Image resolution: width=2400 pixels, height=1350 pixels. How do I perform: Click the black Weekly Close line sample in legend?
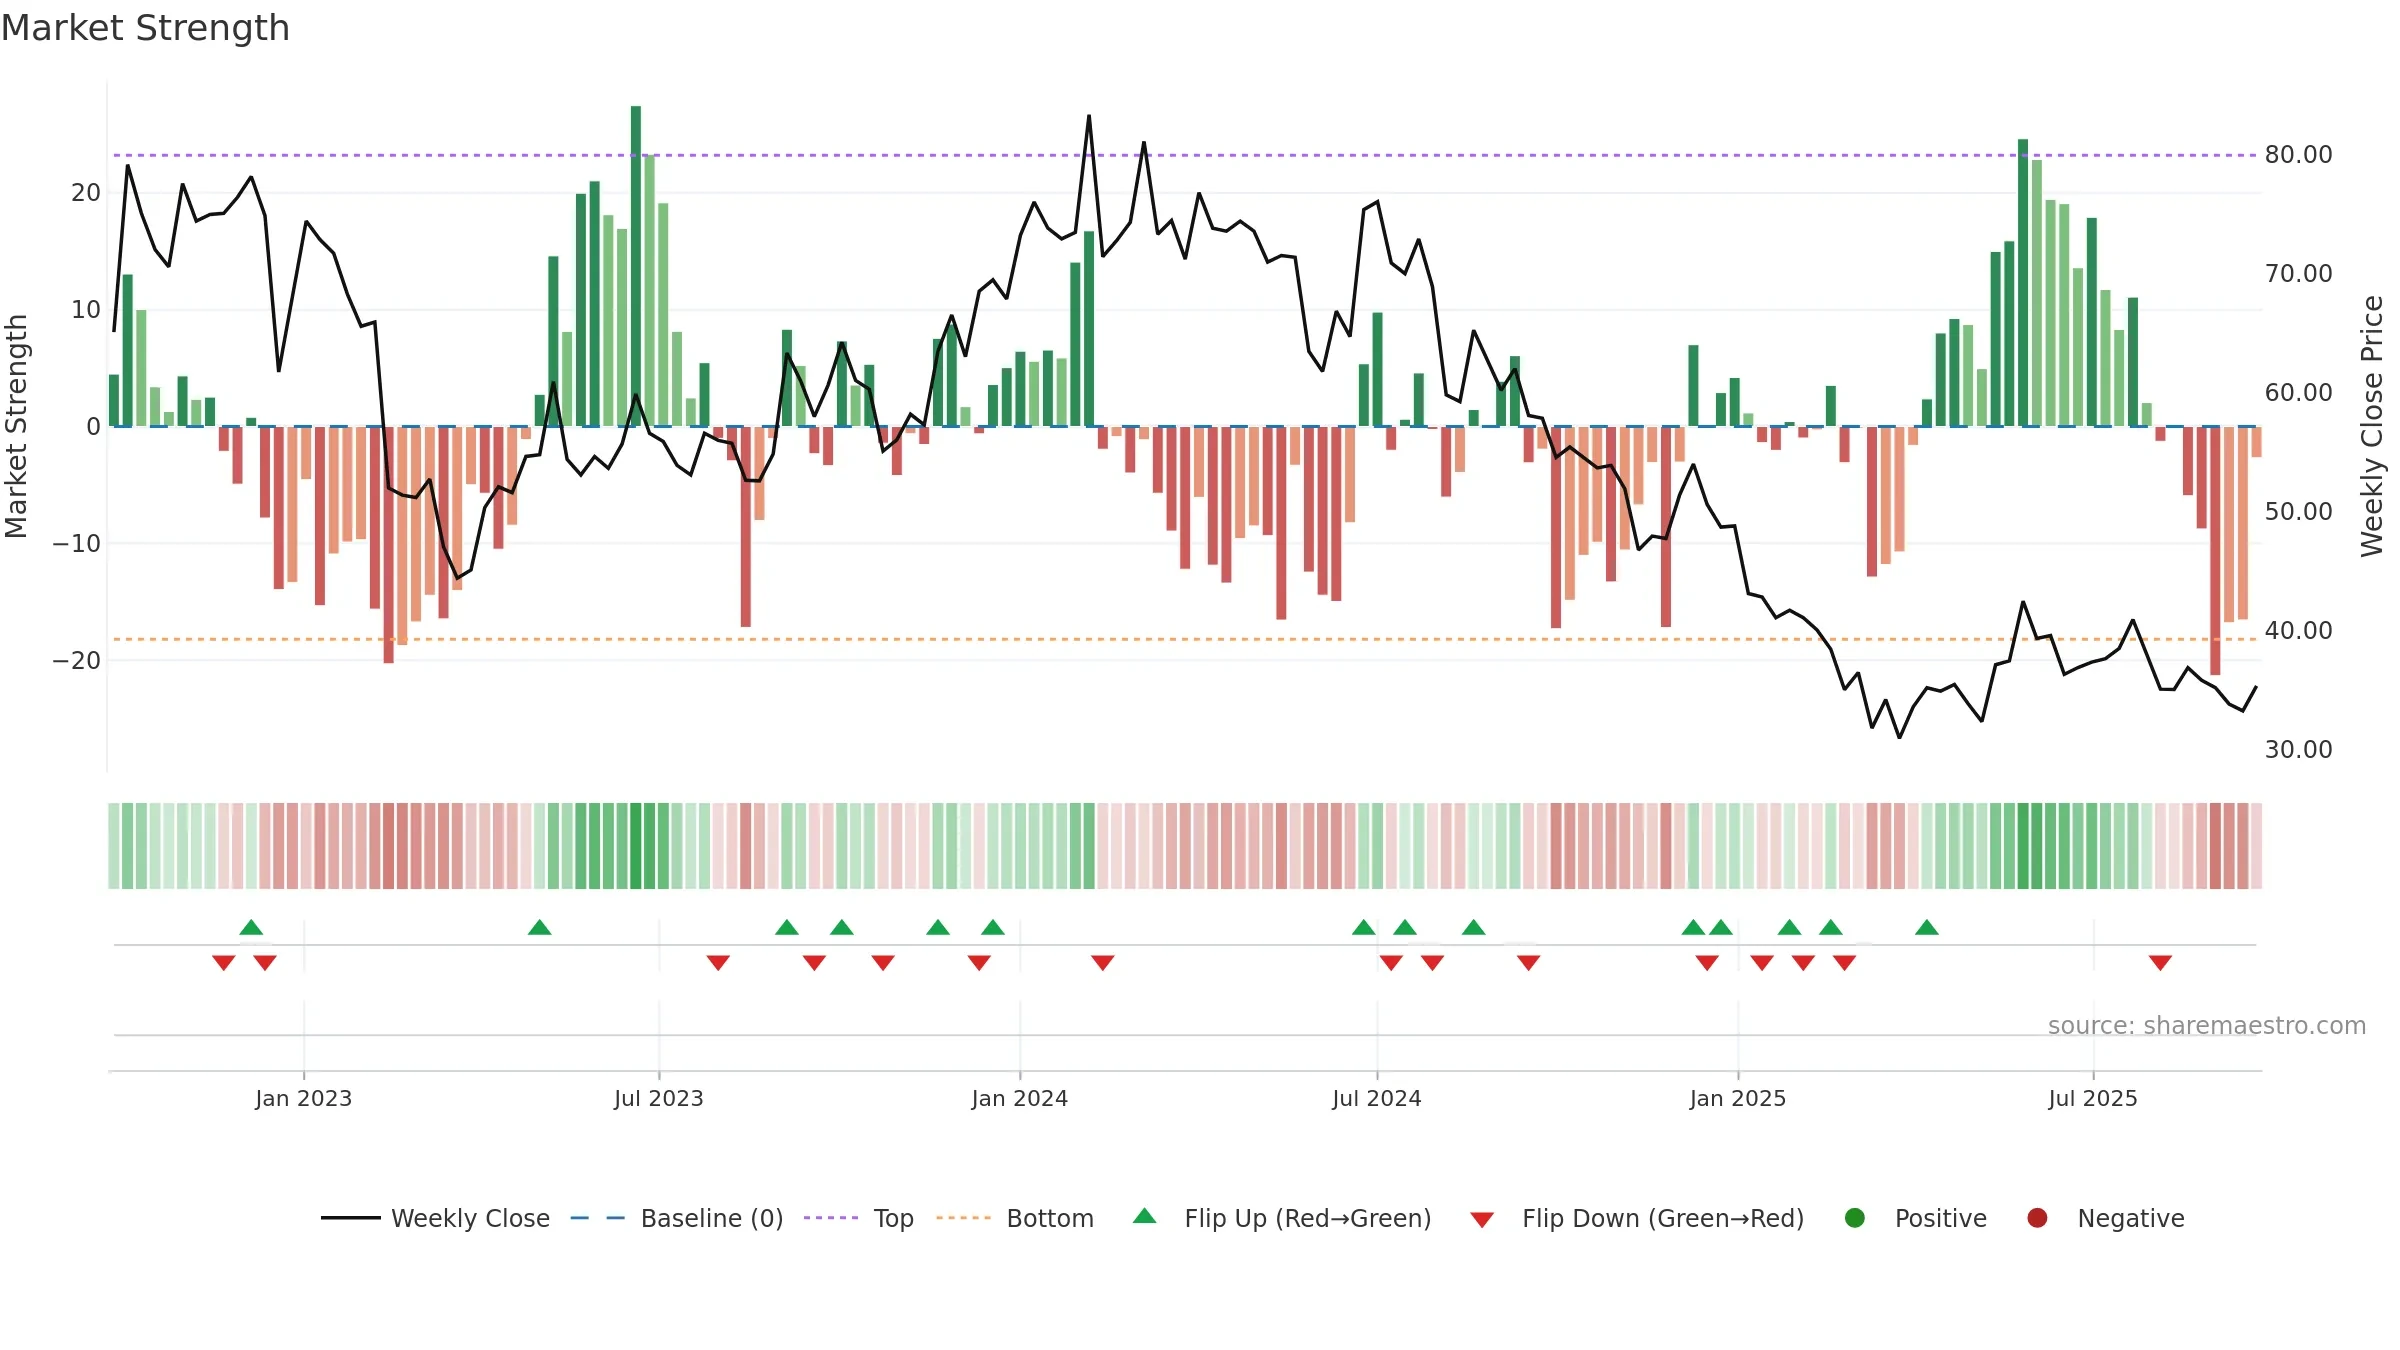point(351,1218)
